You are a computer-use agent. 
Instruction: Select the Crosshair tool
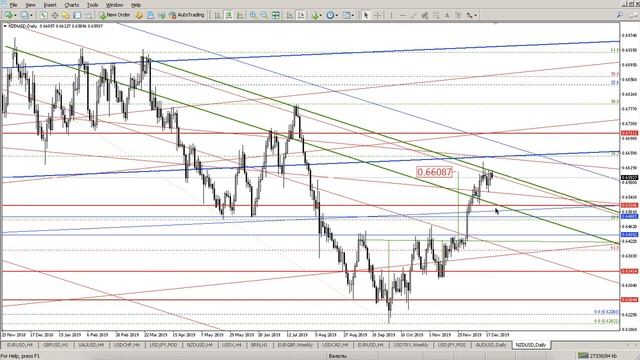tap(378, 15)
